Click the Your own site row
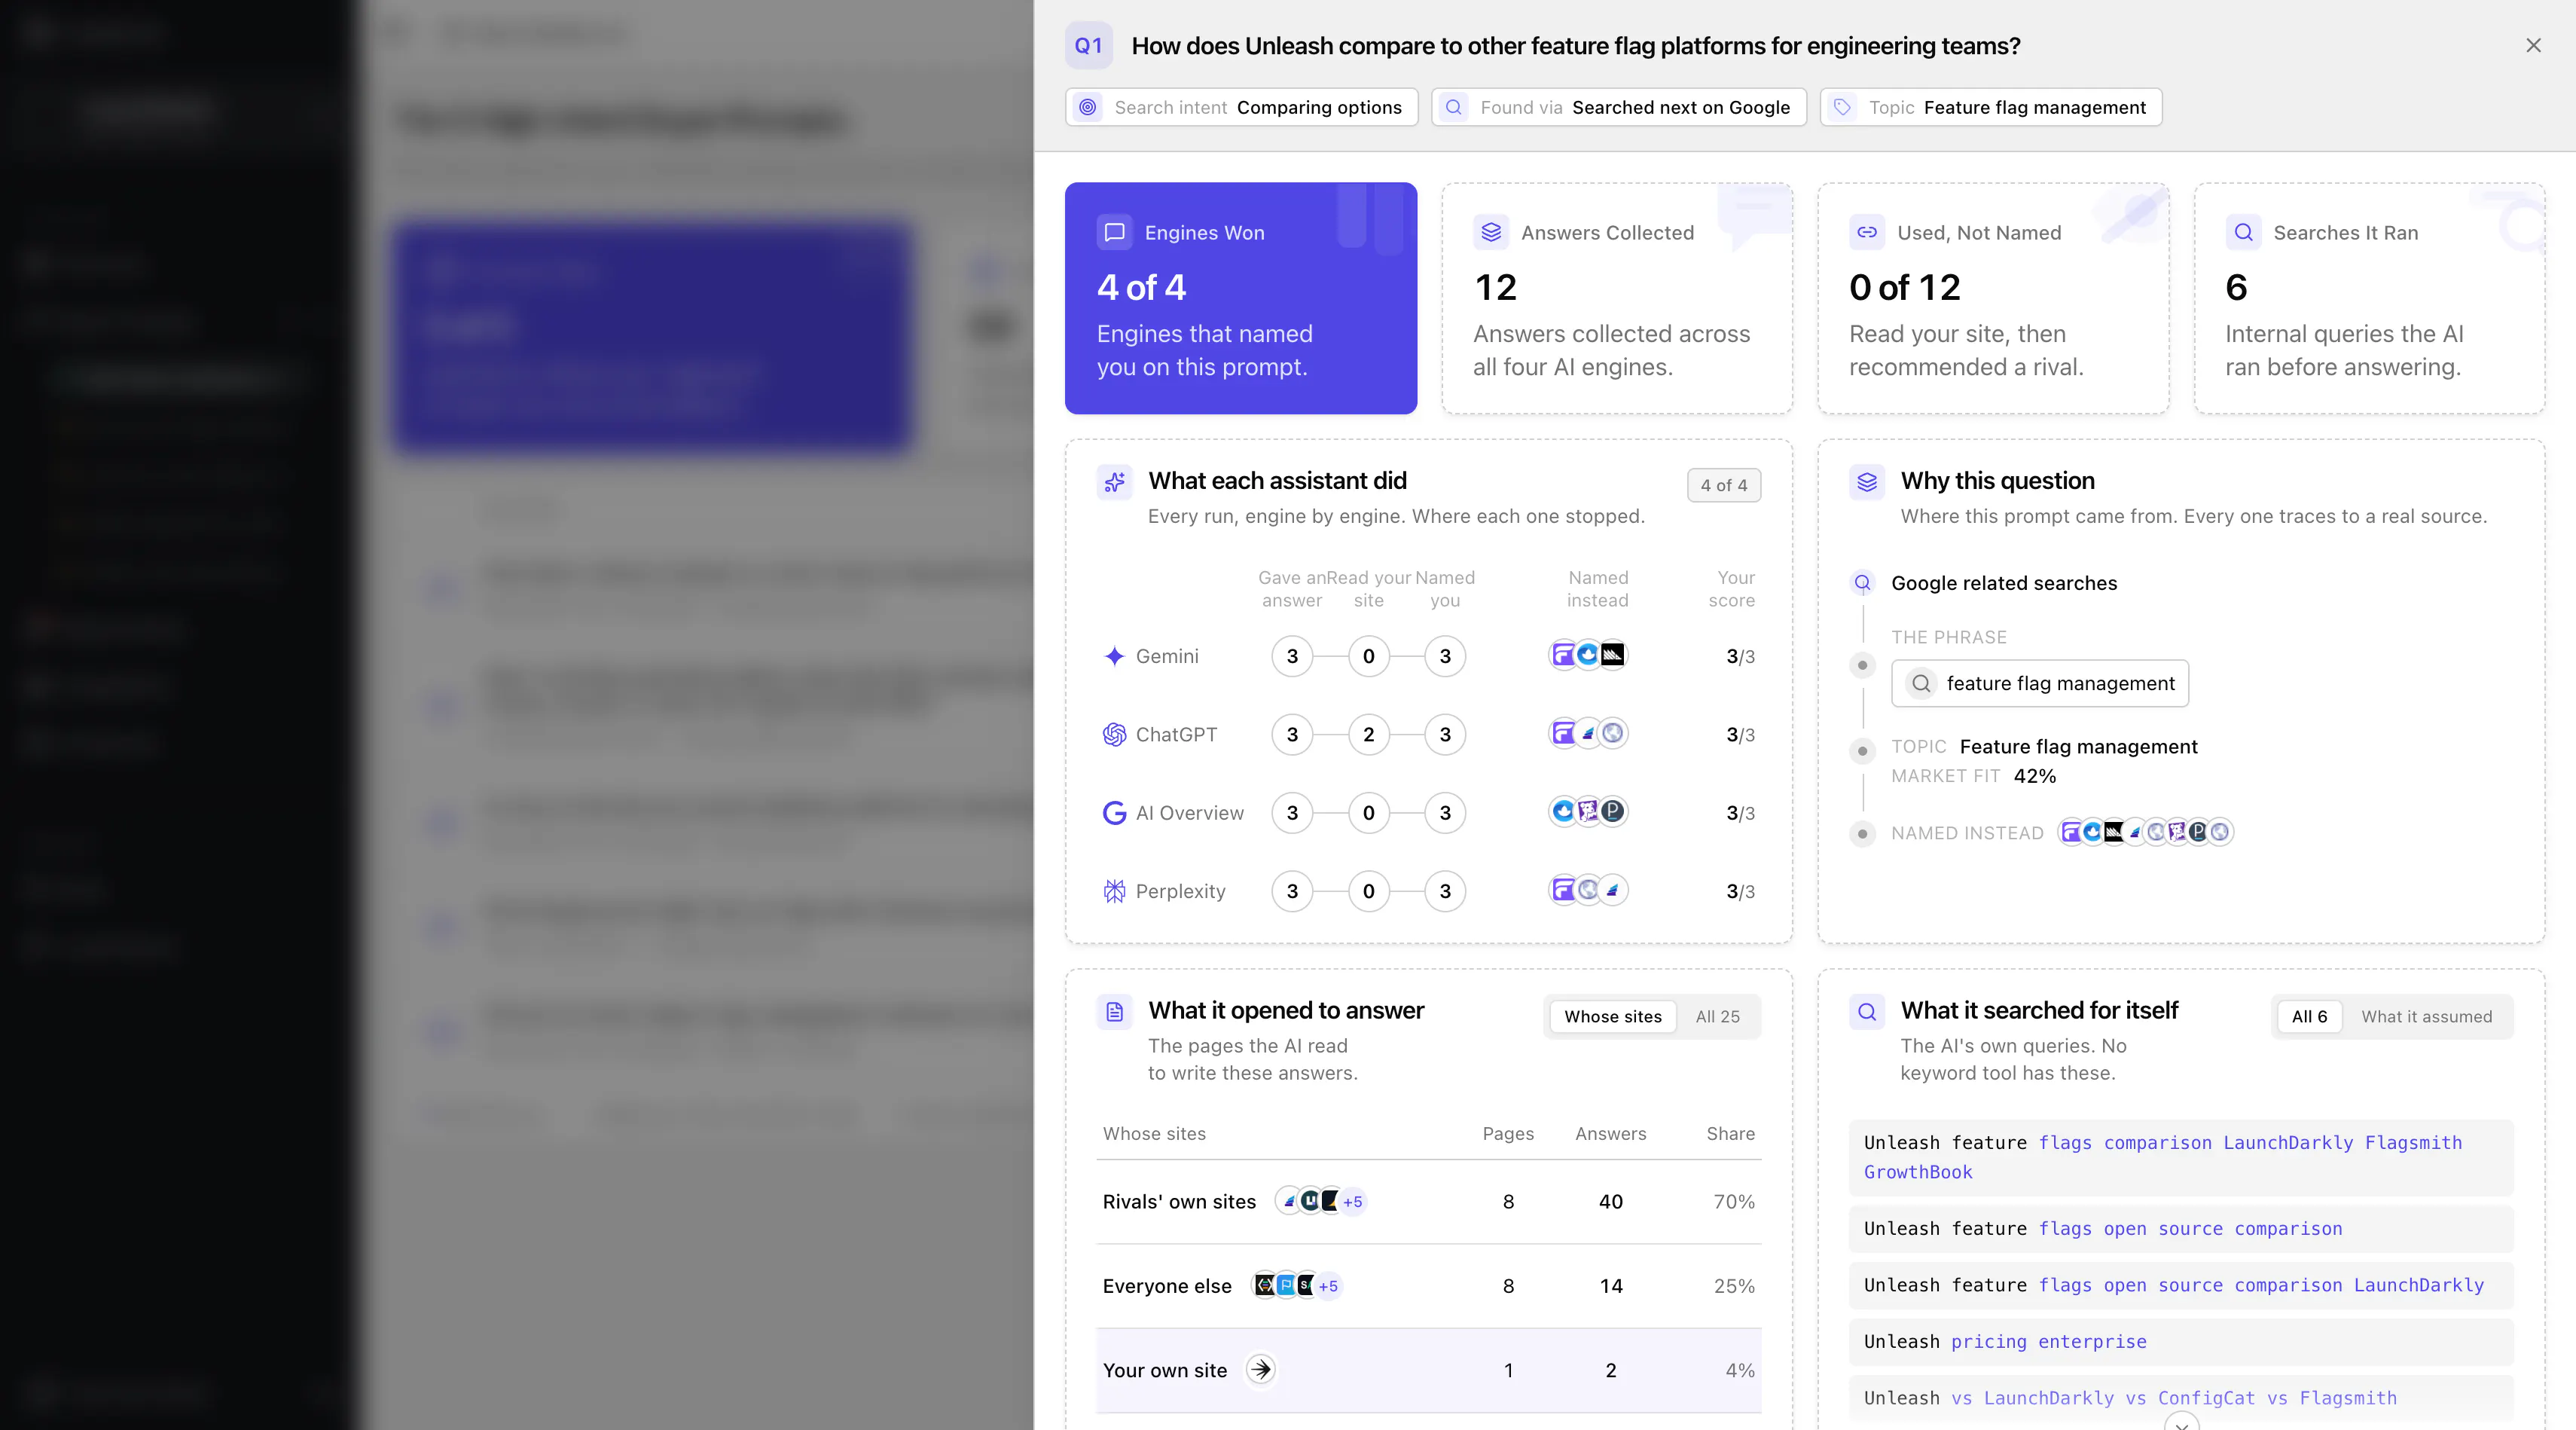The height and width of the screenshot is (1430, 2576). 1428,1370
